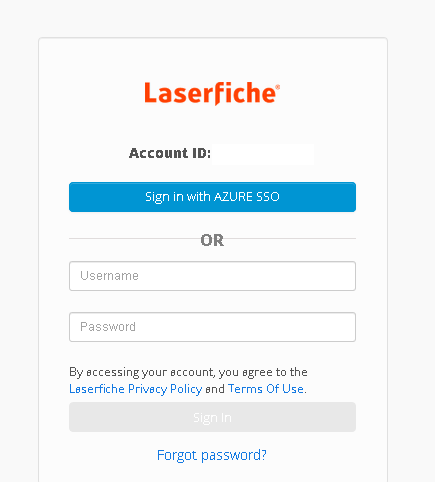The height and width of the screenshot is (482, 437).
Task: Click the Password placeholder text
Action: click(108, 327)
